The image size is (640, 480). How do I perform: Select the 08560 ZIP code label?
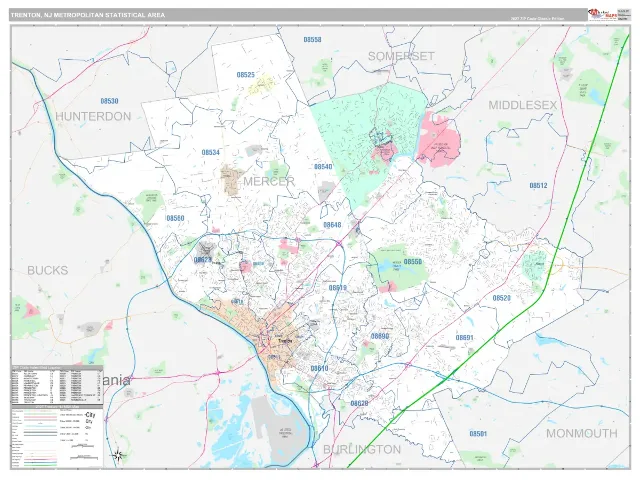pyautogui.click(x=176, y=218)
